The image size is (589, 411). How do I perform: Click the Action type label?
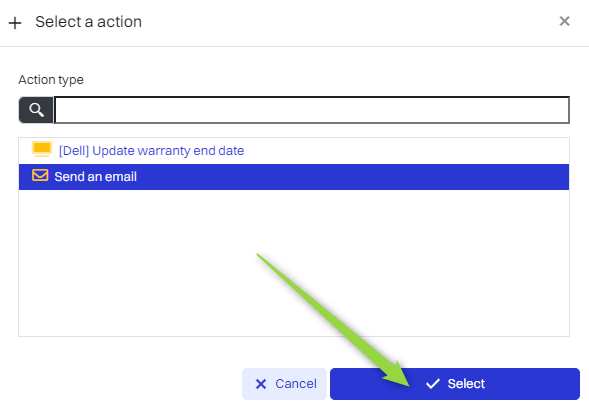pos(51,80)
